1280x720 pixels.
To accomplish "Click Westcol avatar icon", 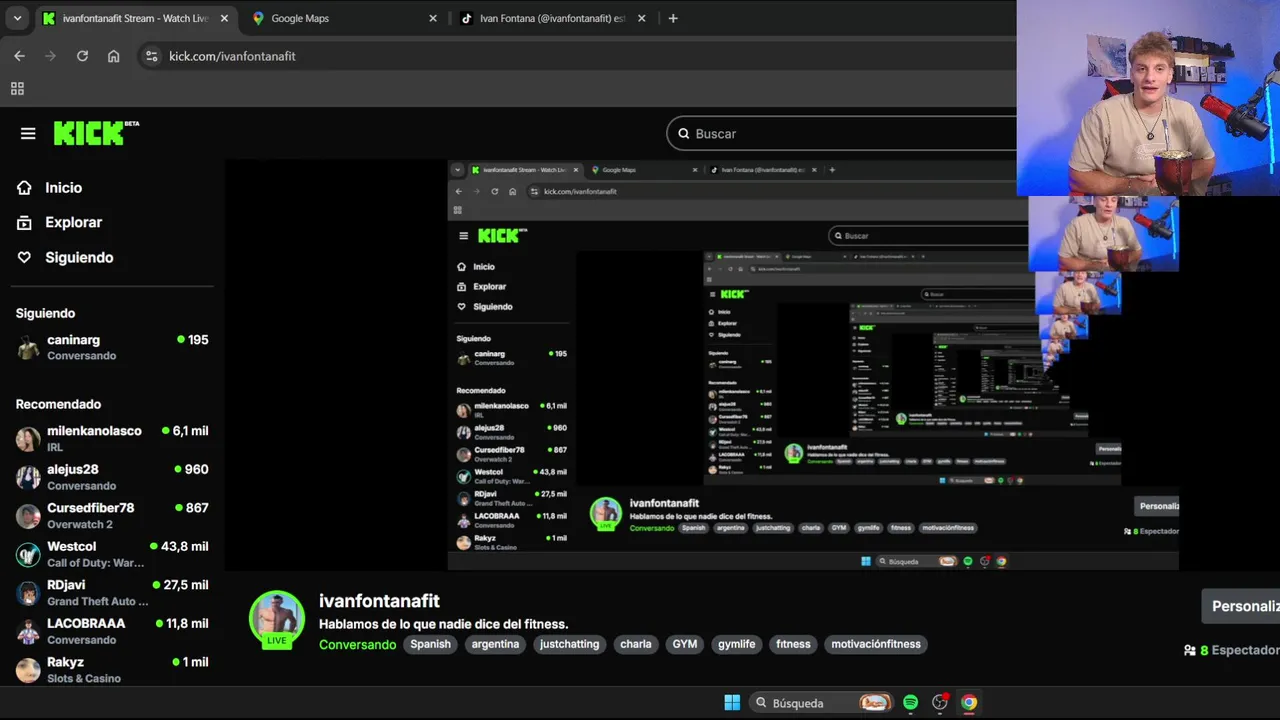I will click(x=28, y=554).
